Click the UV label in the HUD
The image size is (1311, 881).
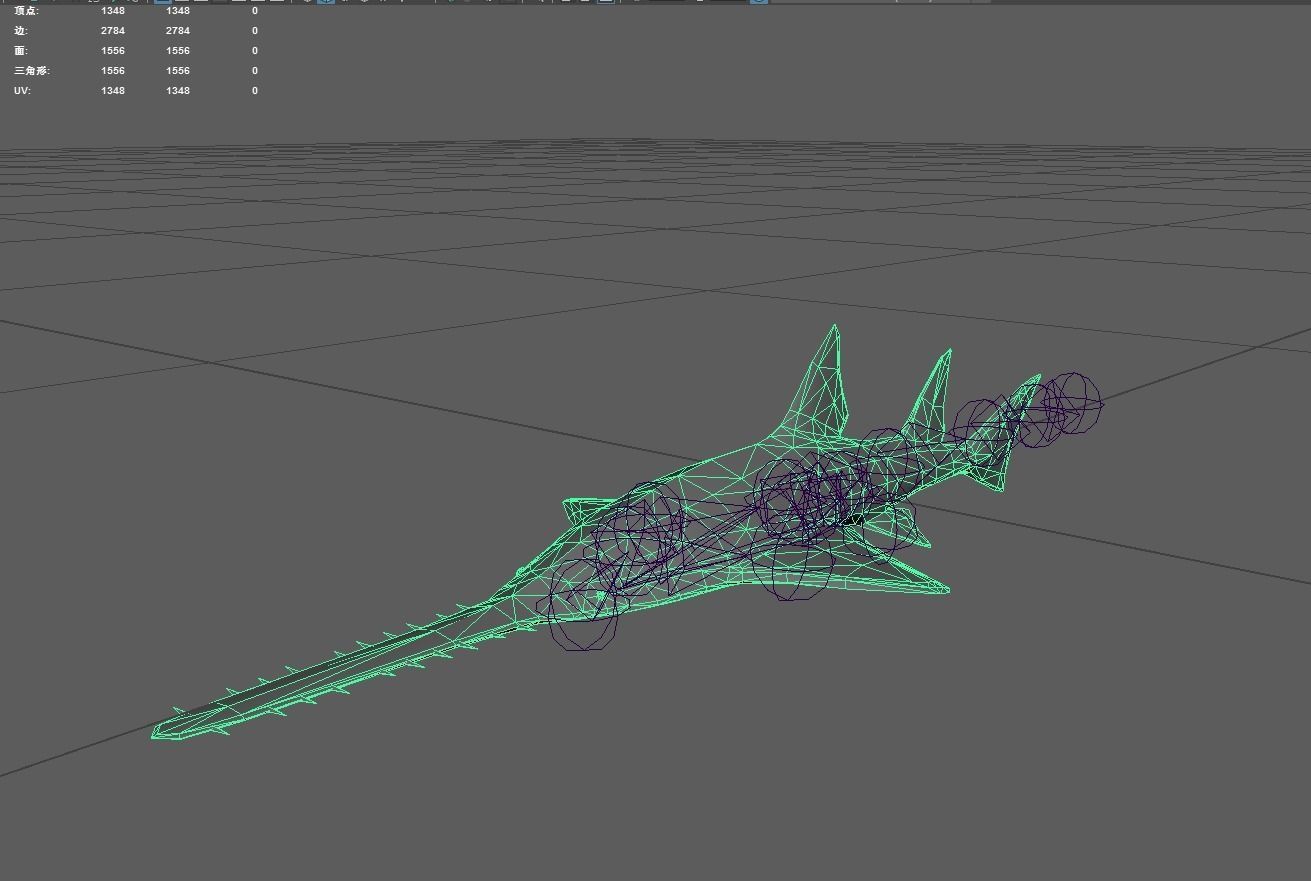21,90
